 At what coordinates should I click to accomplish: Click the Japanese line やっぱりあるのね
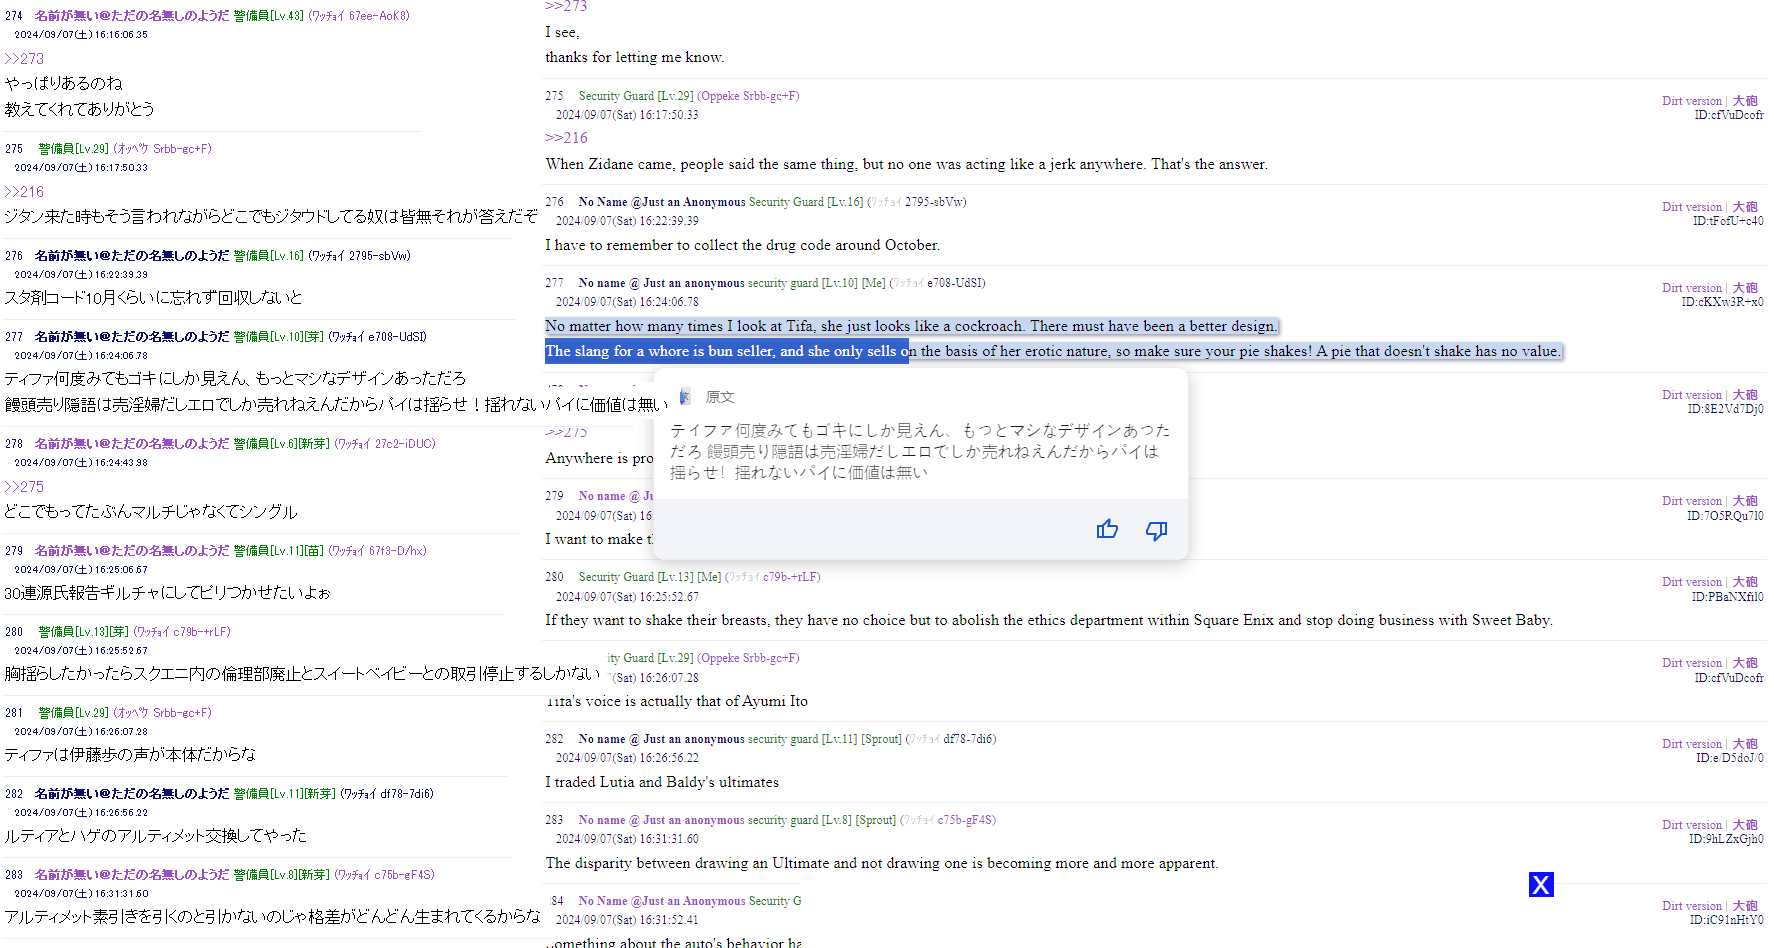[x=63, y=84]
